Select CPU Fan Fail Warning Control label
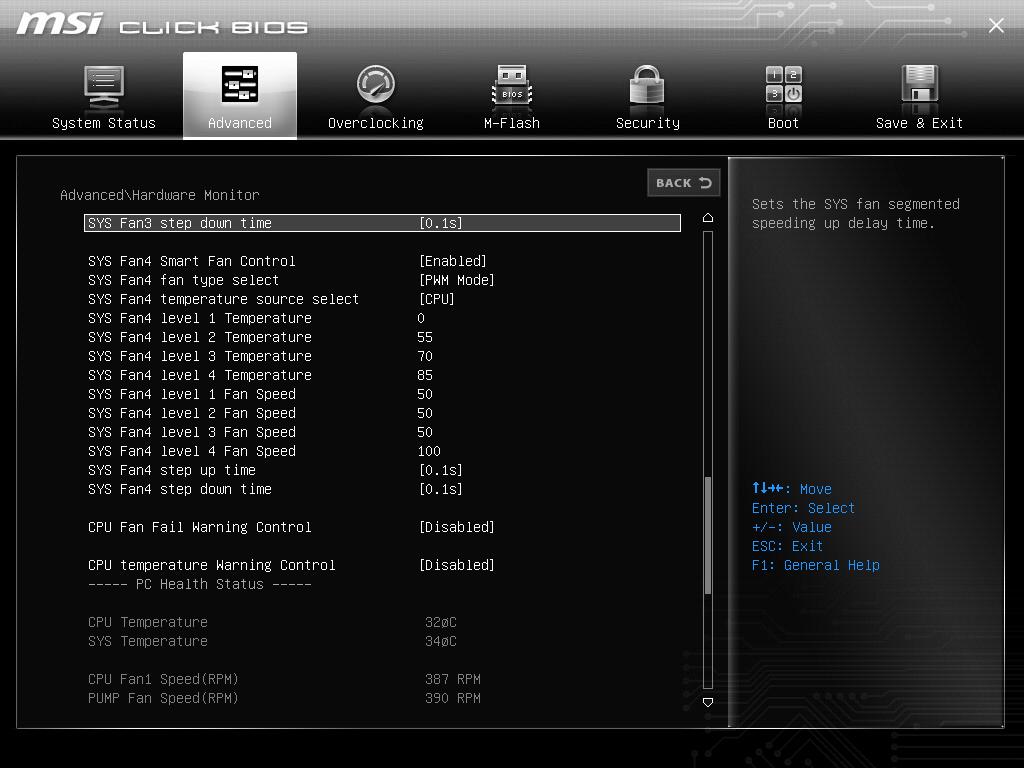Viewport: 1024px width, 768px height. (x=200, y=527)
